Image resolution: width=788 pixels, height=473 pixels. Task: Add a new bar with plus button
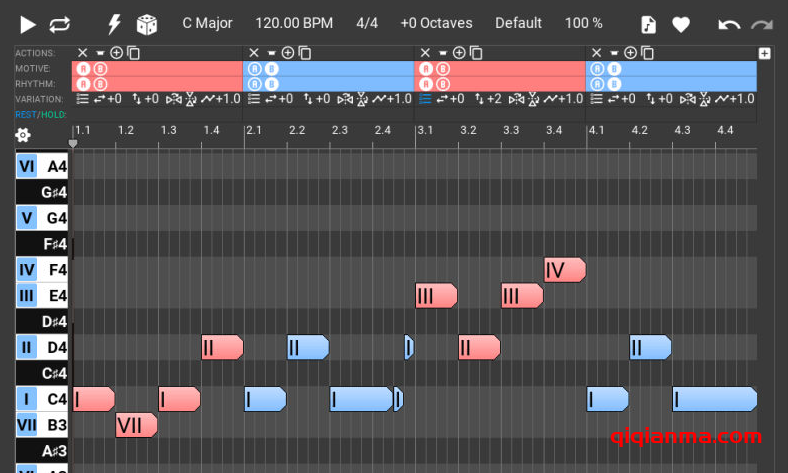point(765,54)
